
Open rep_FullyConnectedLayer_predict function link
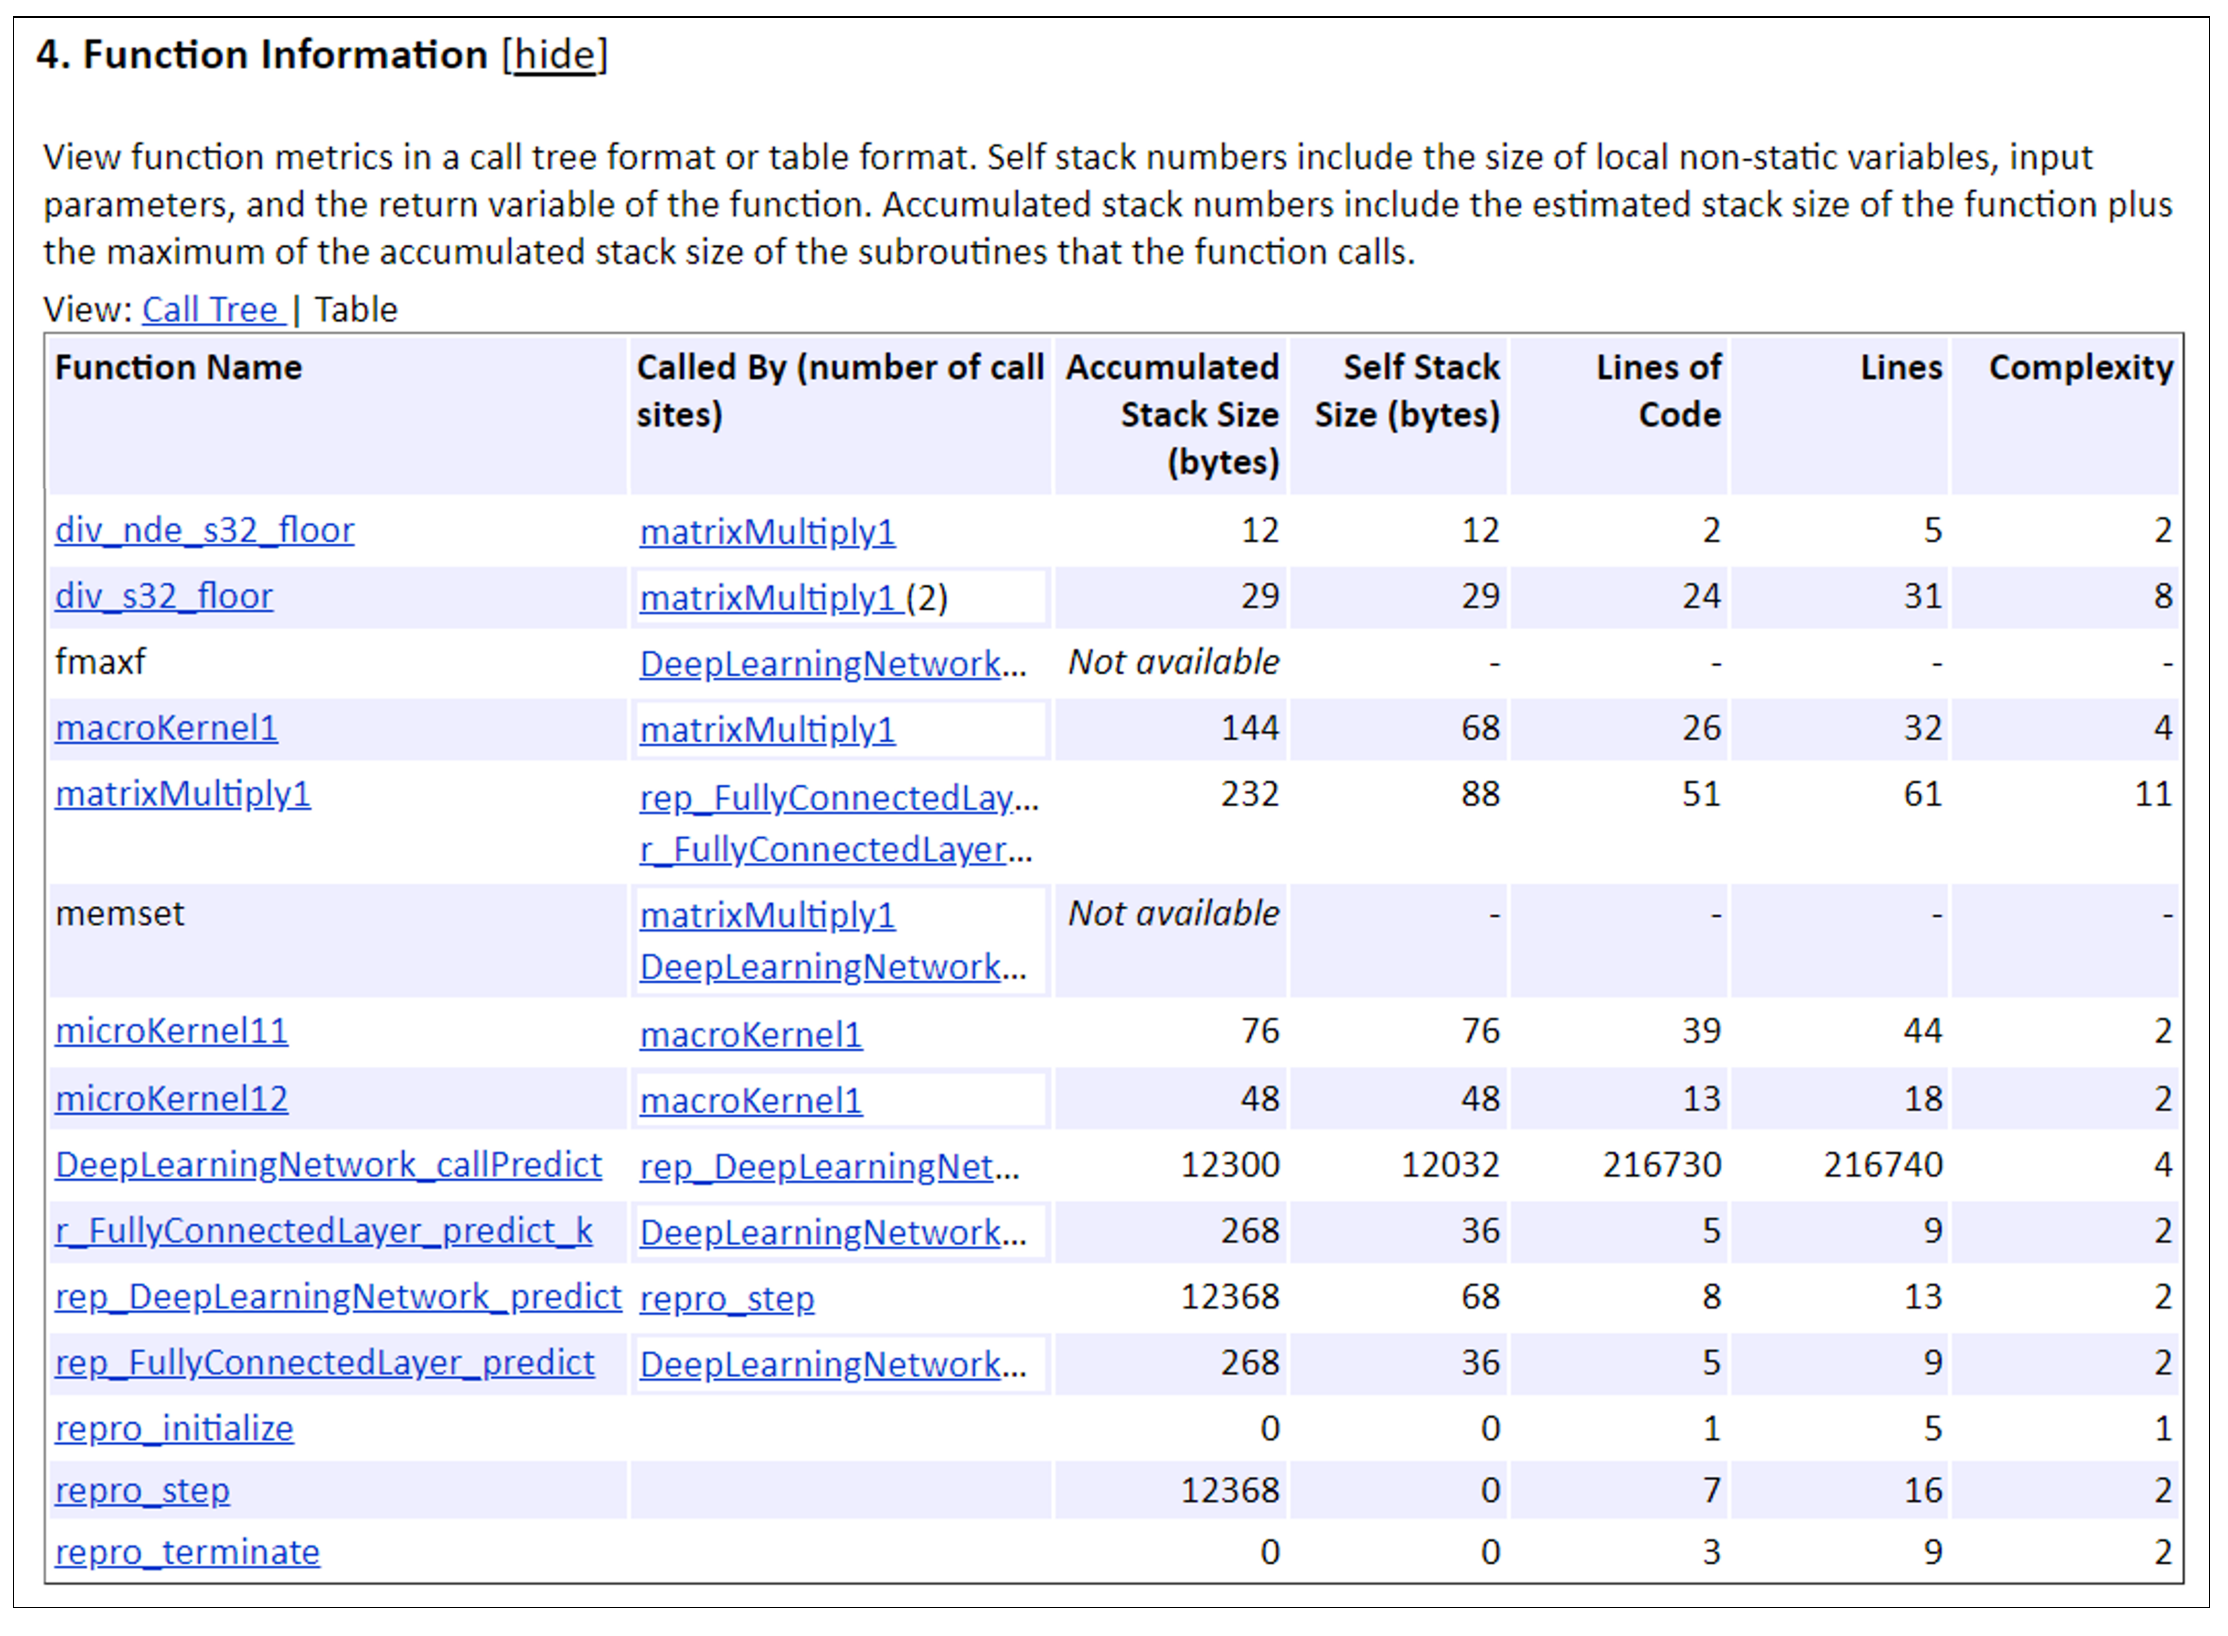324,1363
